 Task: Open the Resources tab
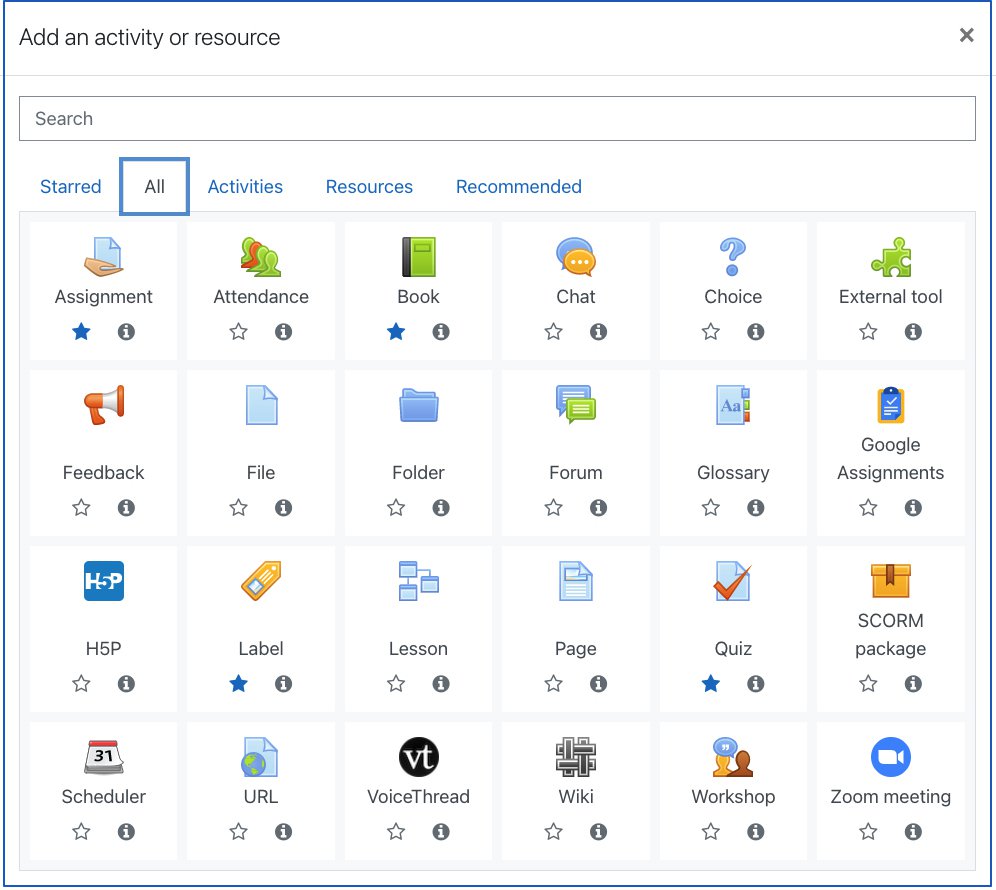[x=369, y=187]
